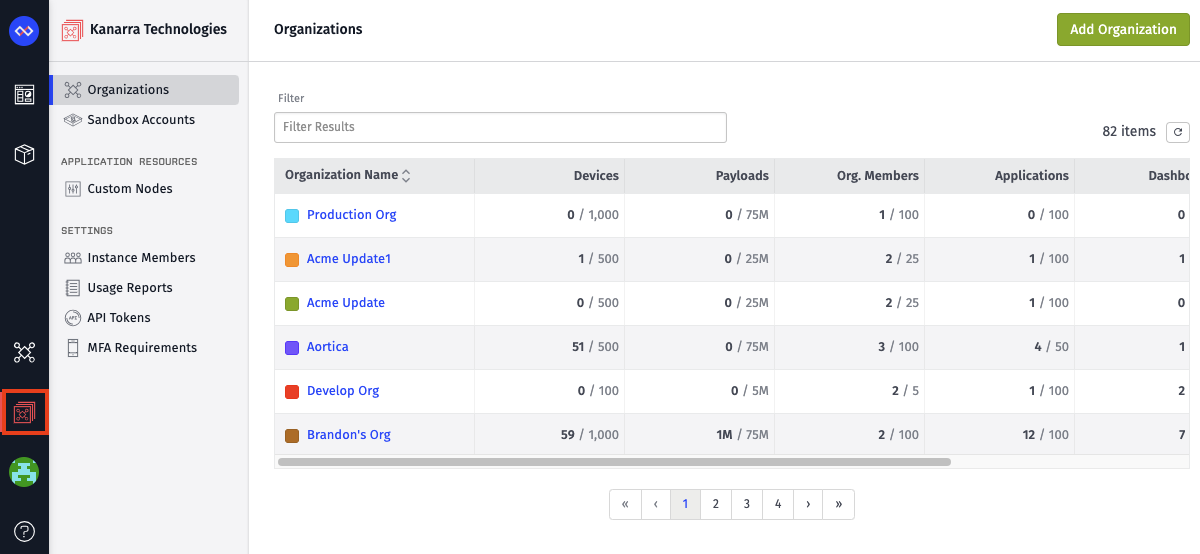Go to previous page of results
The height and width of the screenshot is (554, 1200).
[x=655, y=505]
